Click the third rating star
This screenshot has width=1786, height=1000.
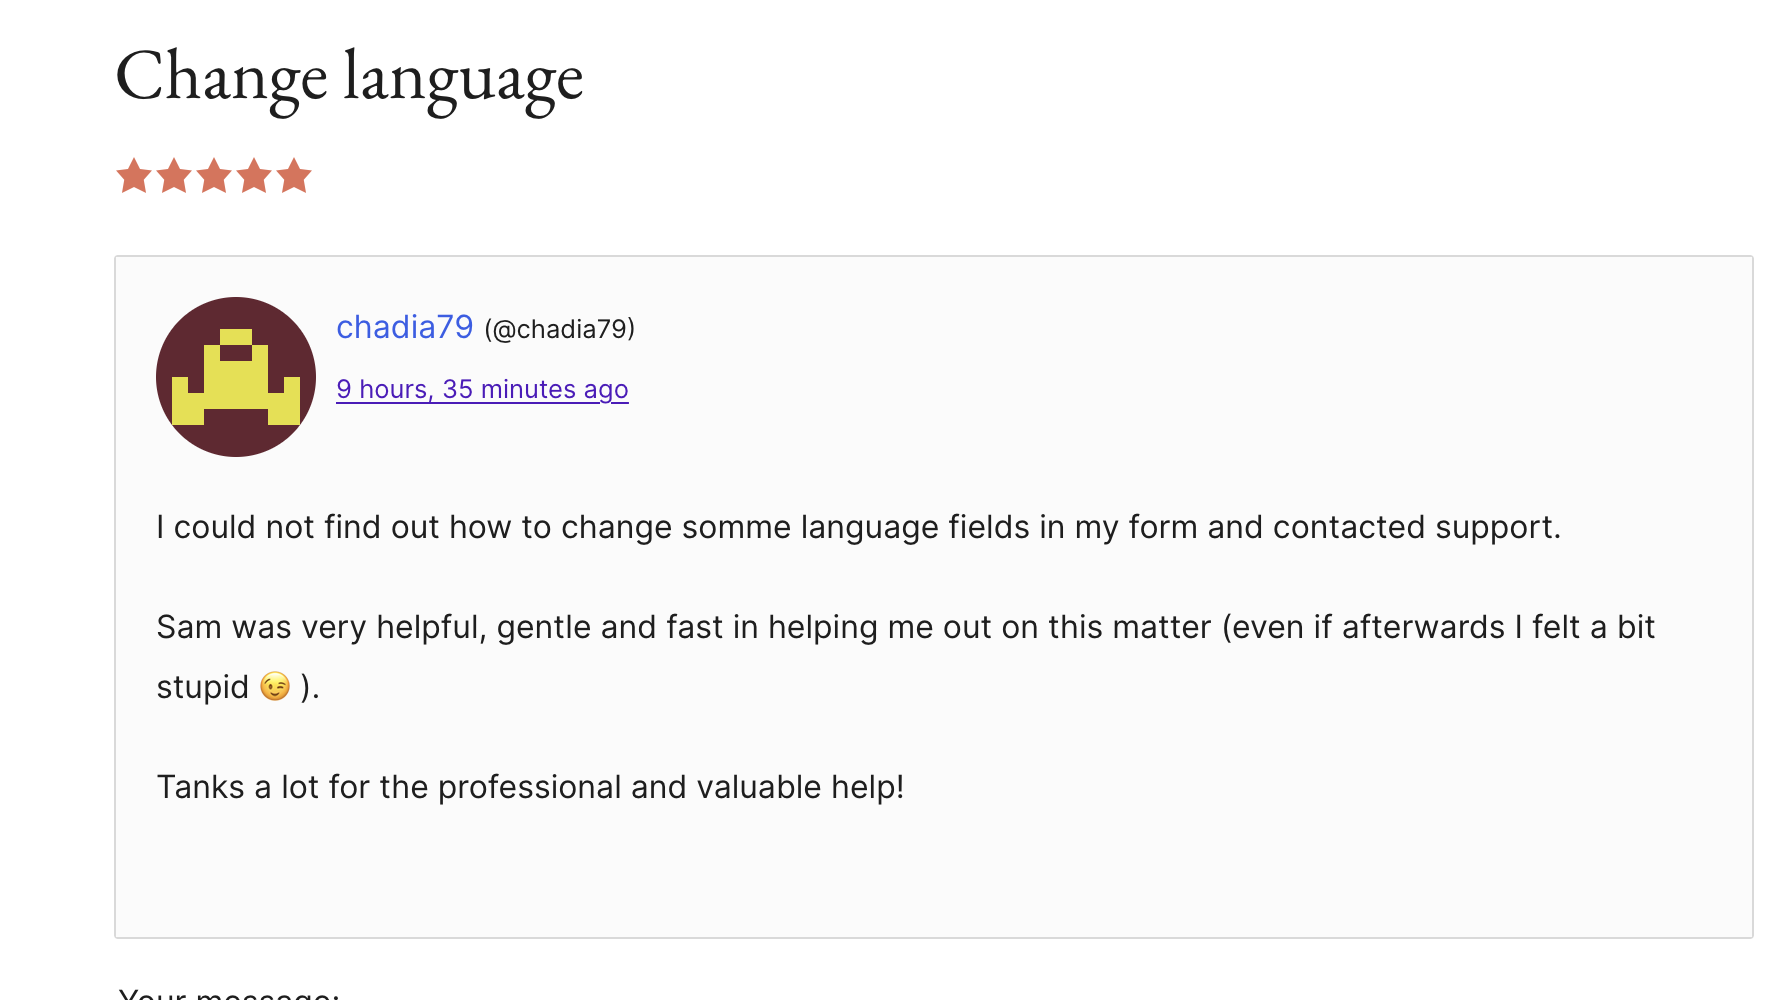(214, 176)
